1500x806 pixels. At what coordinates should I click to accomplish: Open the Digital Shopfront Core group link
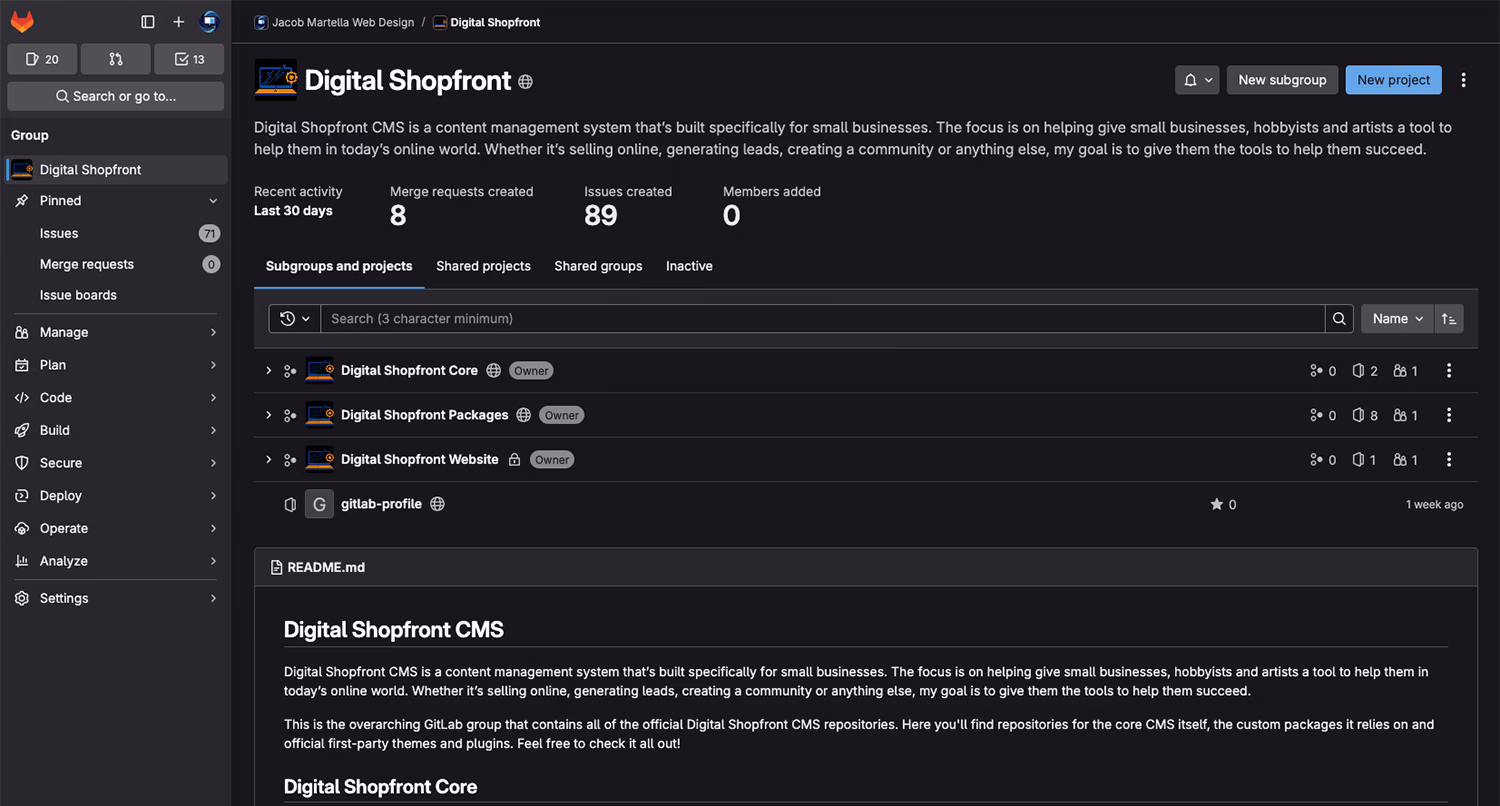[x=409, y=371]
